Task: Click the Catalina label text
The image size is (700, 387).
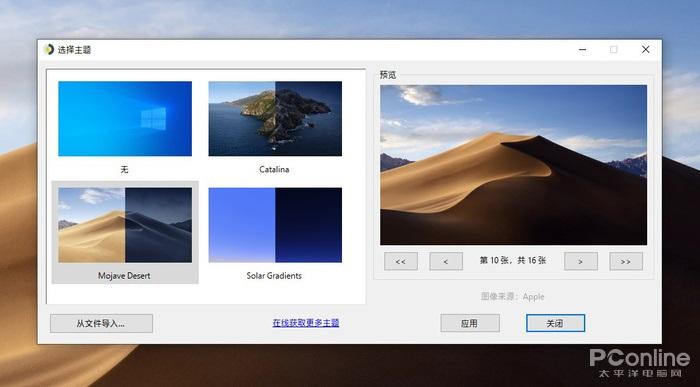Action: pos(274,169)
